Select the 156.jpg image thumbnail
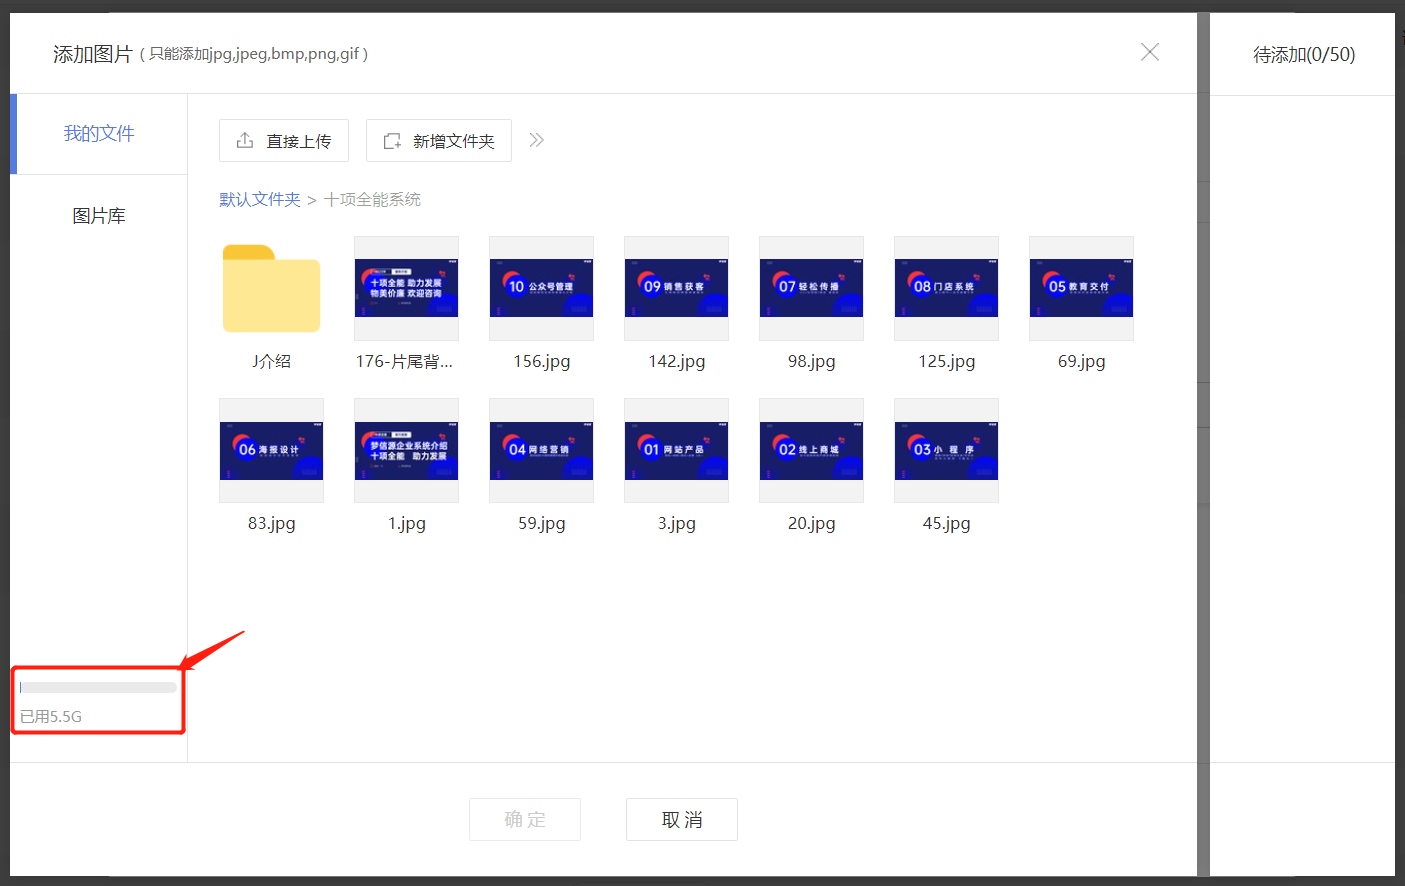Viewport: 1405px width, 886px height. coord(541,289)
